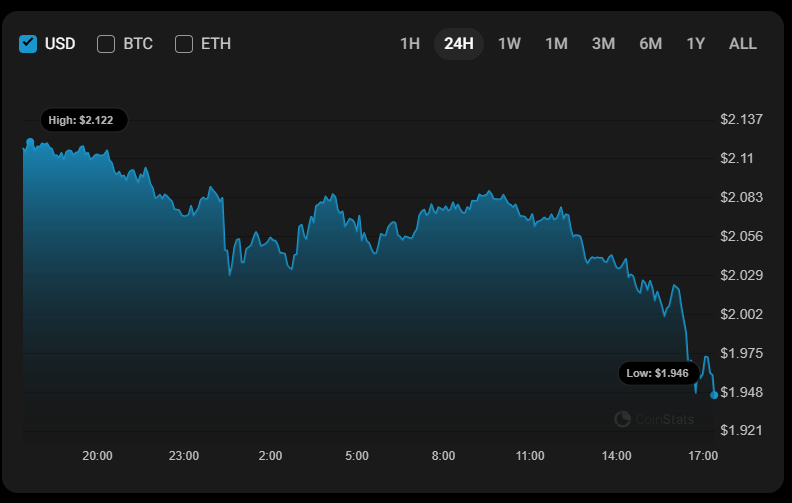Image resolution: width=792 pixels, height=503 pixels.
Task: Click the 20:00 time axis label
Action: pyautogui.click(x=97, y=456)
